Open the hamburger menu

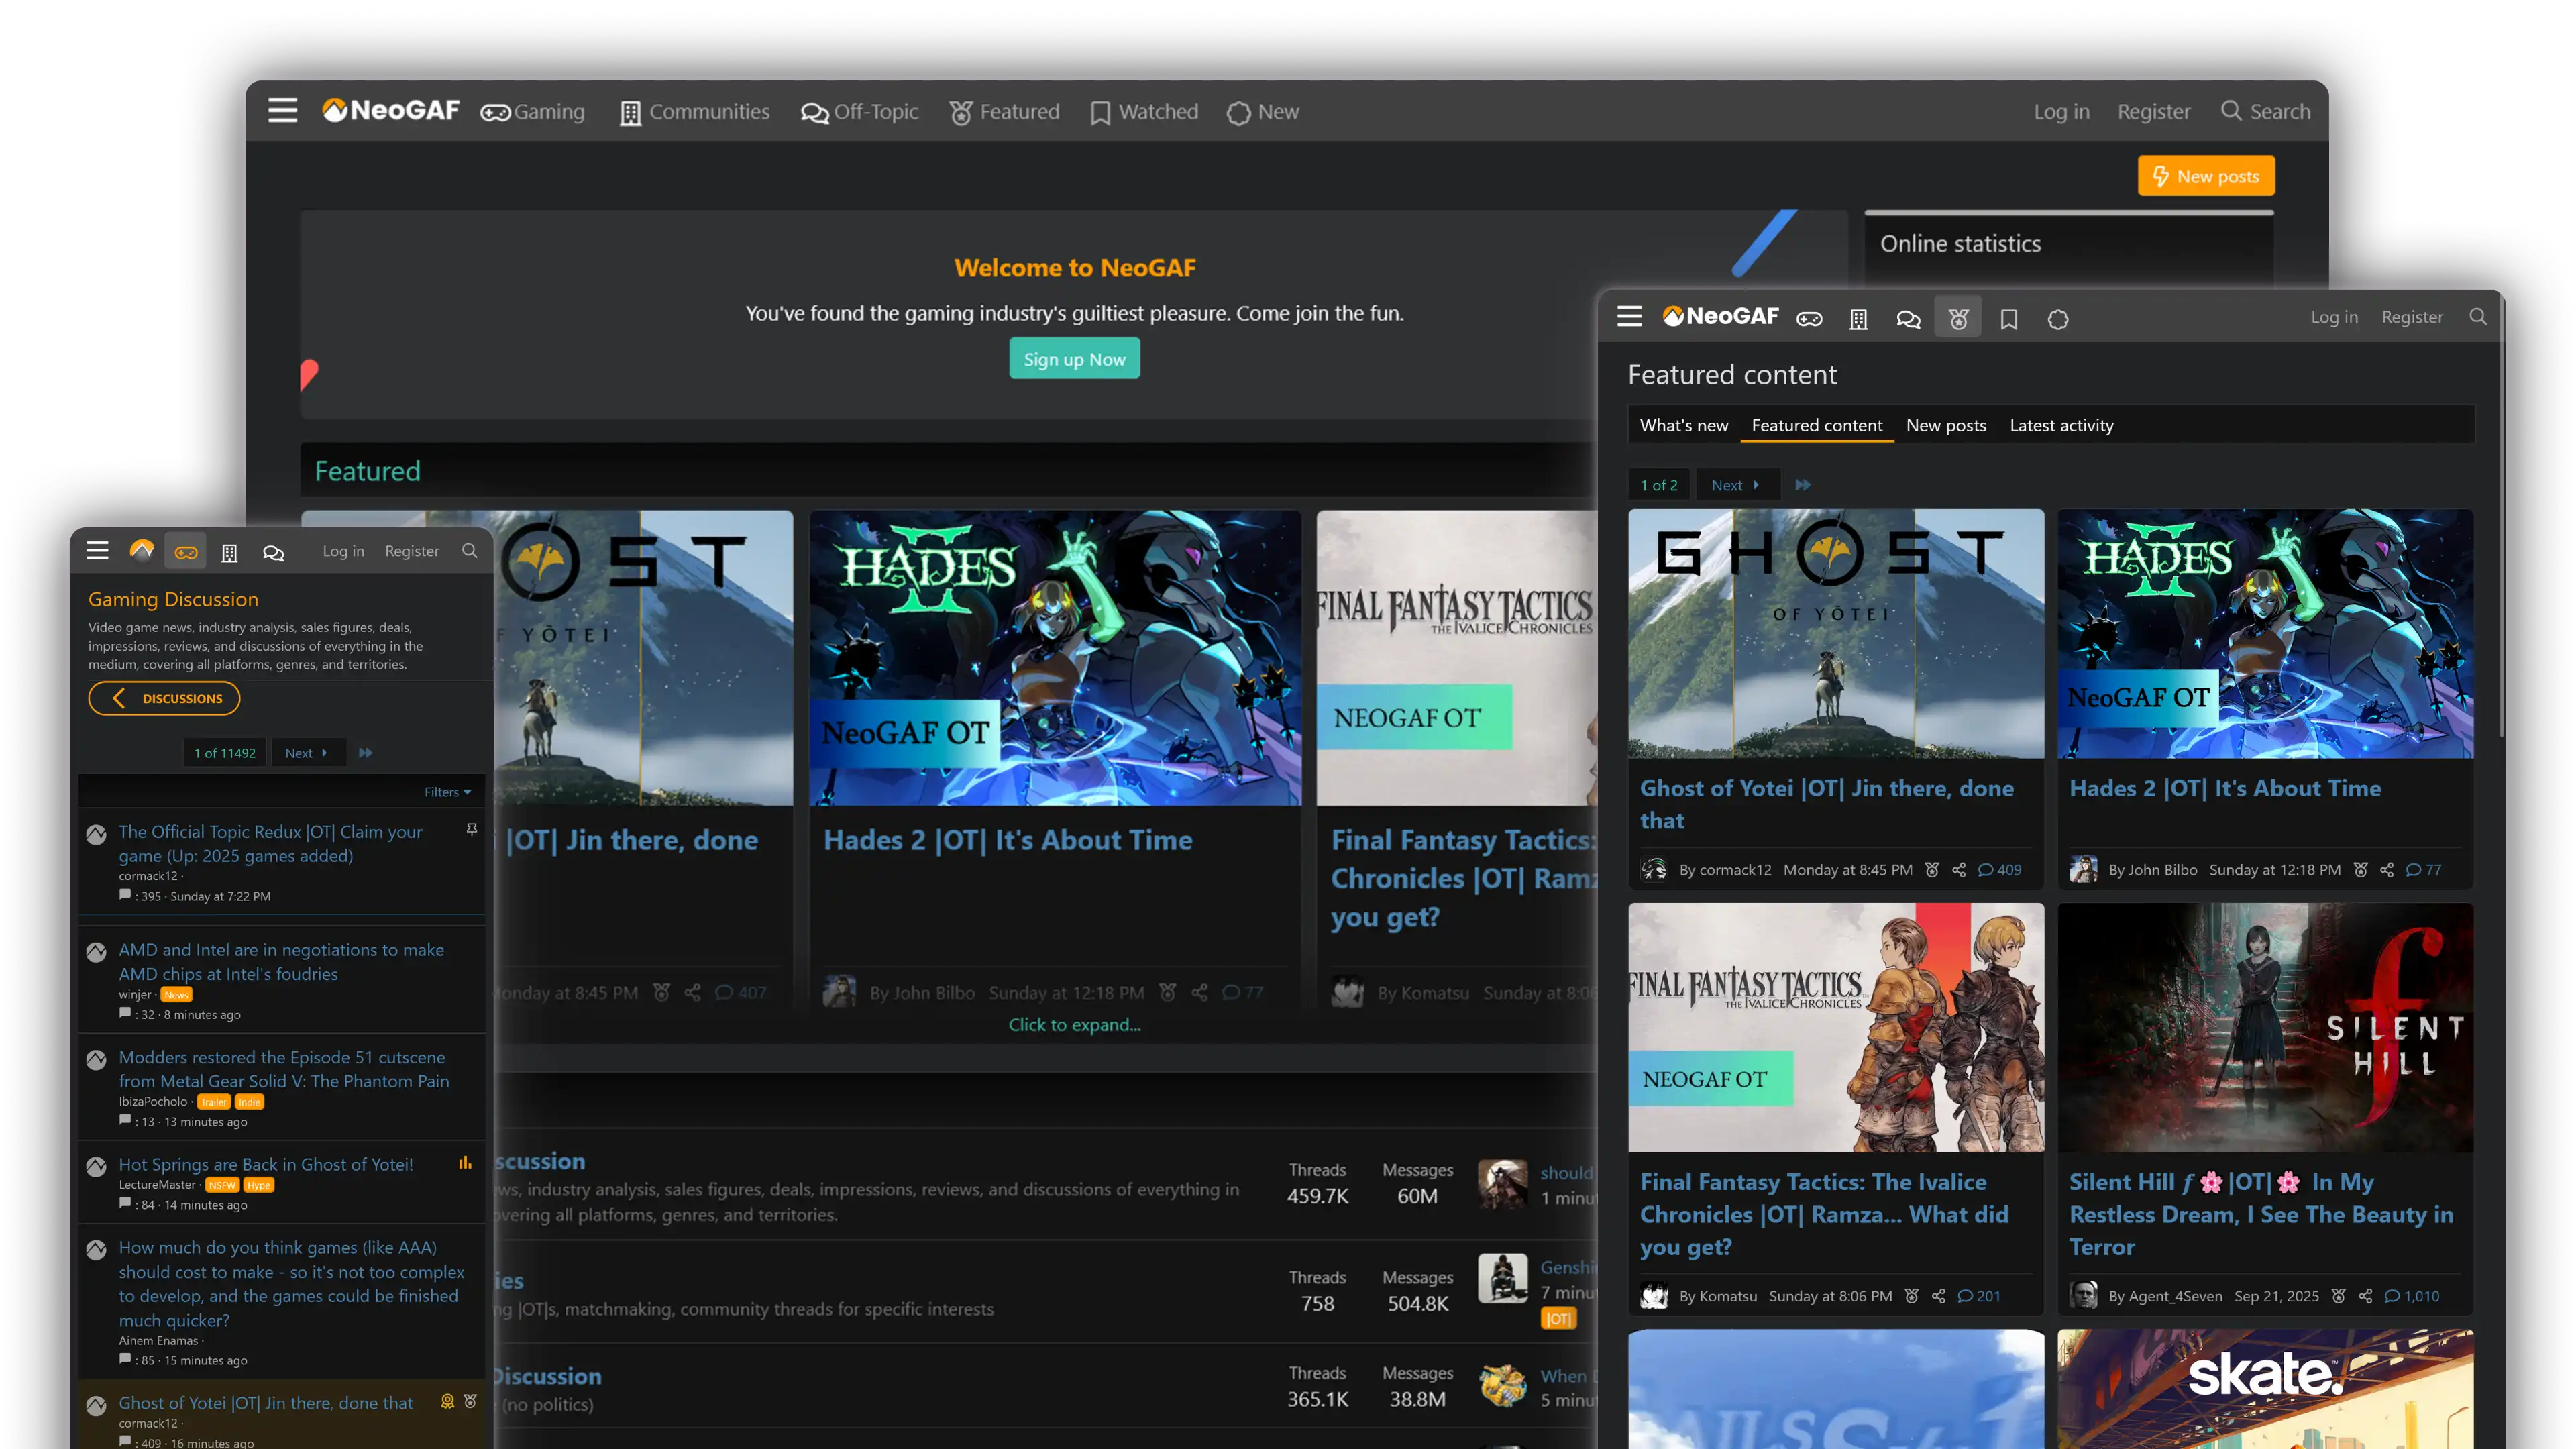pyautogui.click(x=283, y=110)
